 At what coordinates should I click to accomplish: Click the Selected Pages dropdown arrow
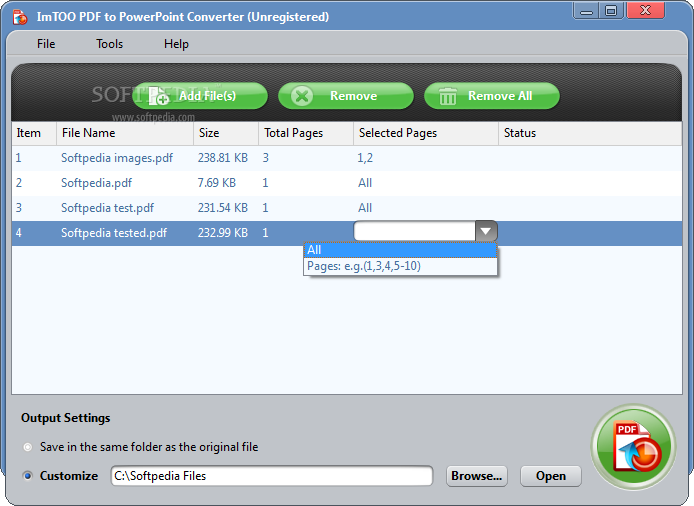486,231
